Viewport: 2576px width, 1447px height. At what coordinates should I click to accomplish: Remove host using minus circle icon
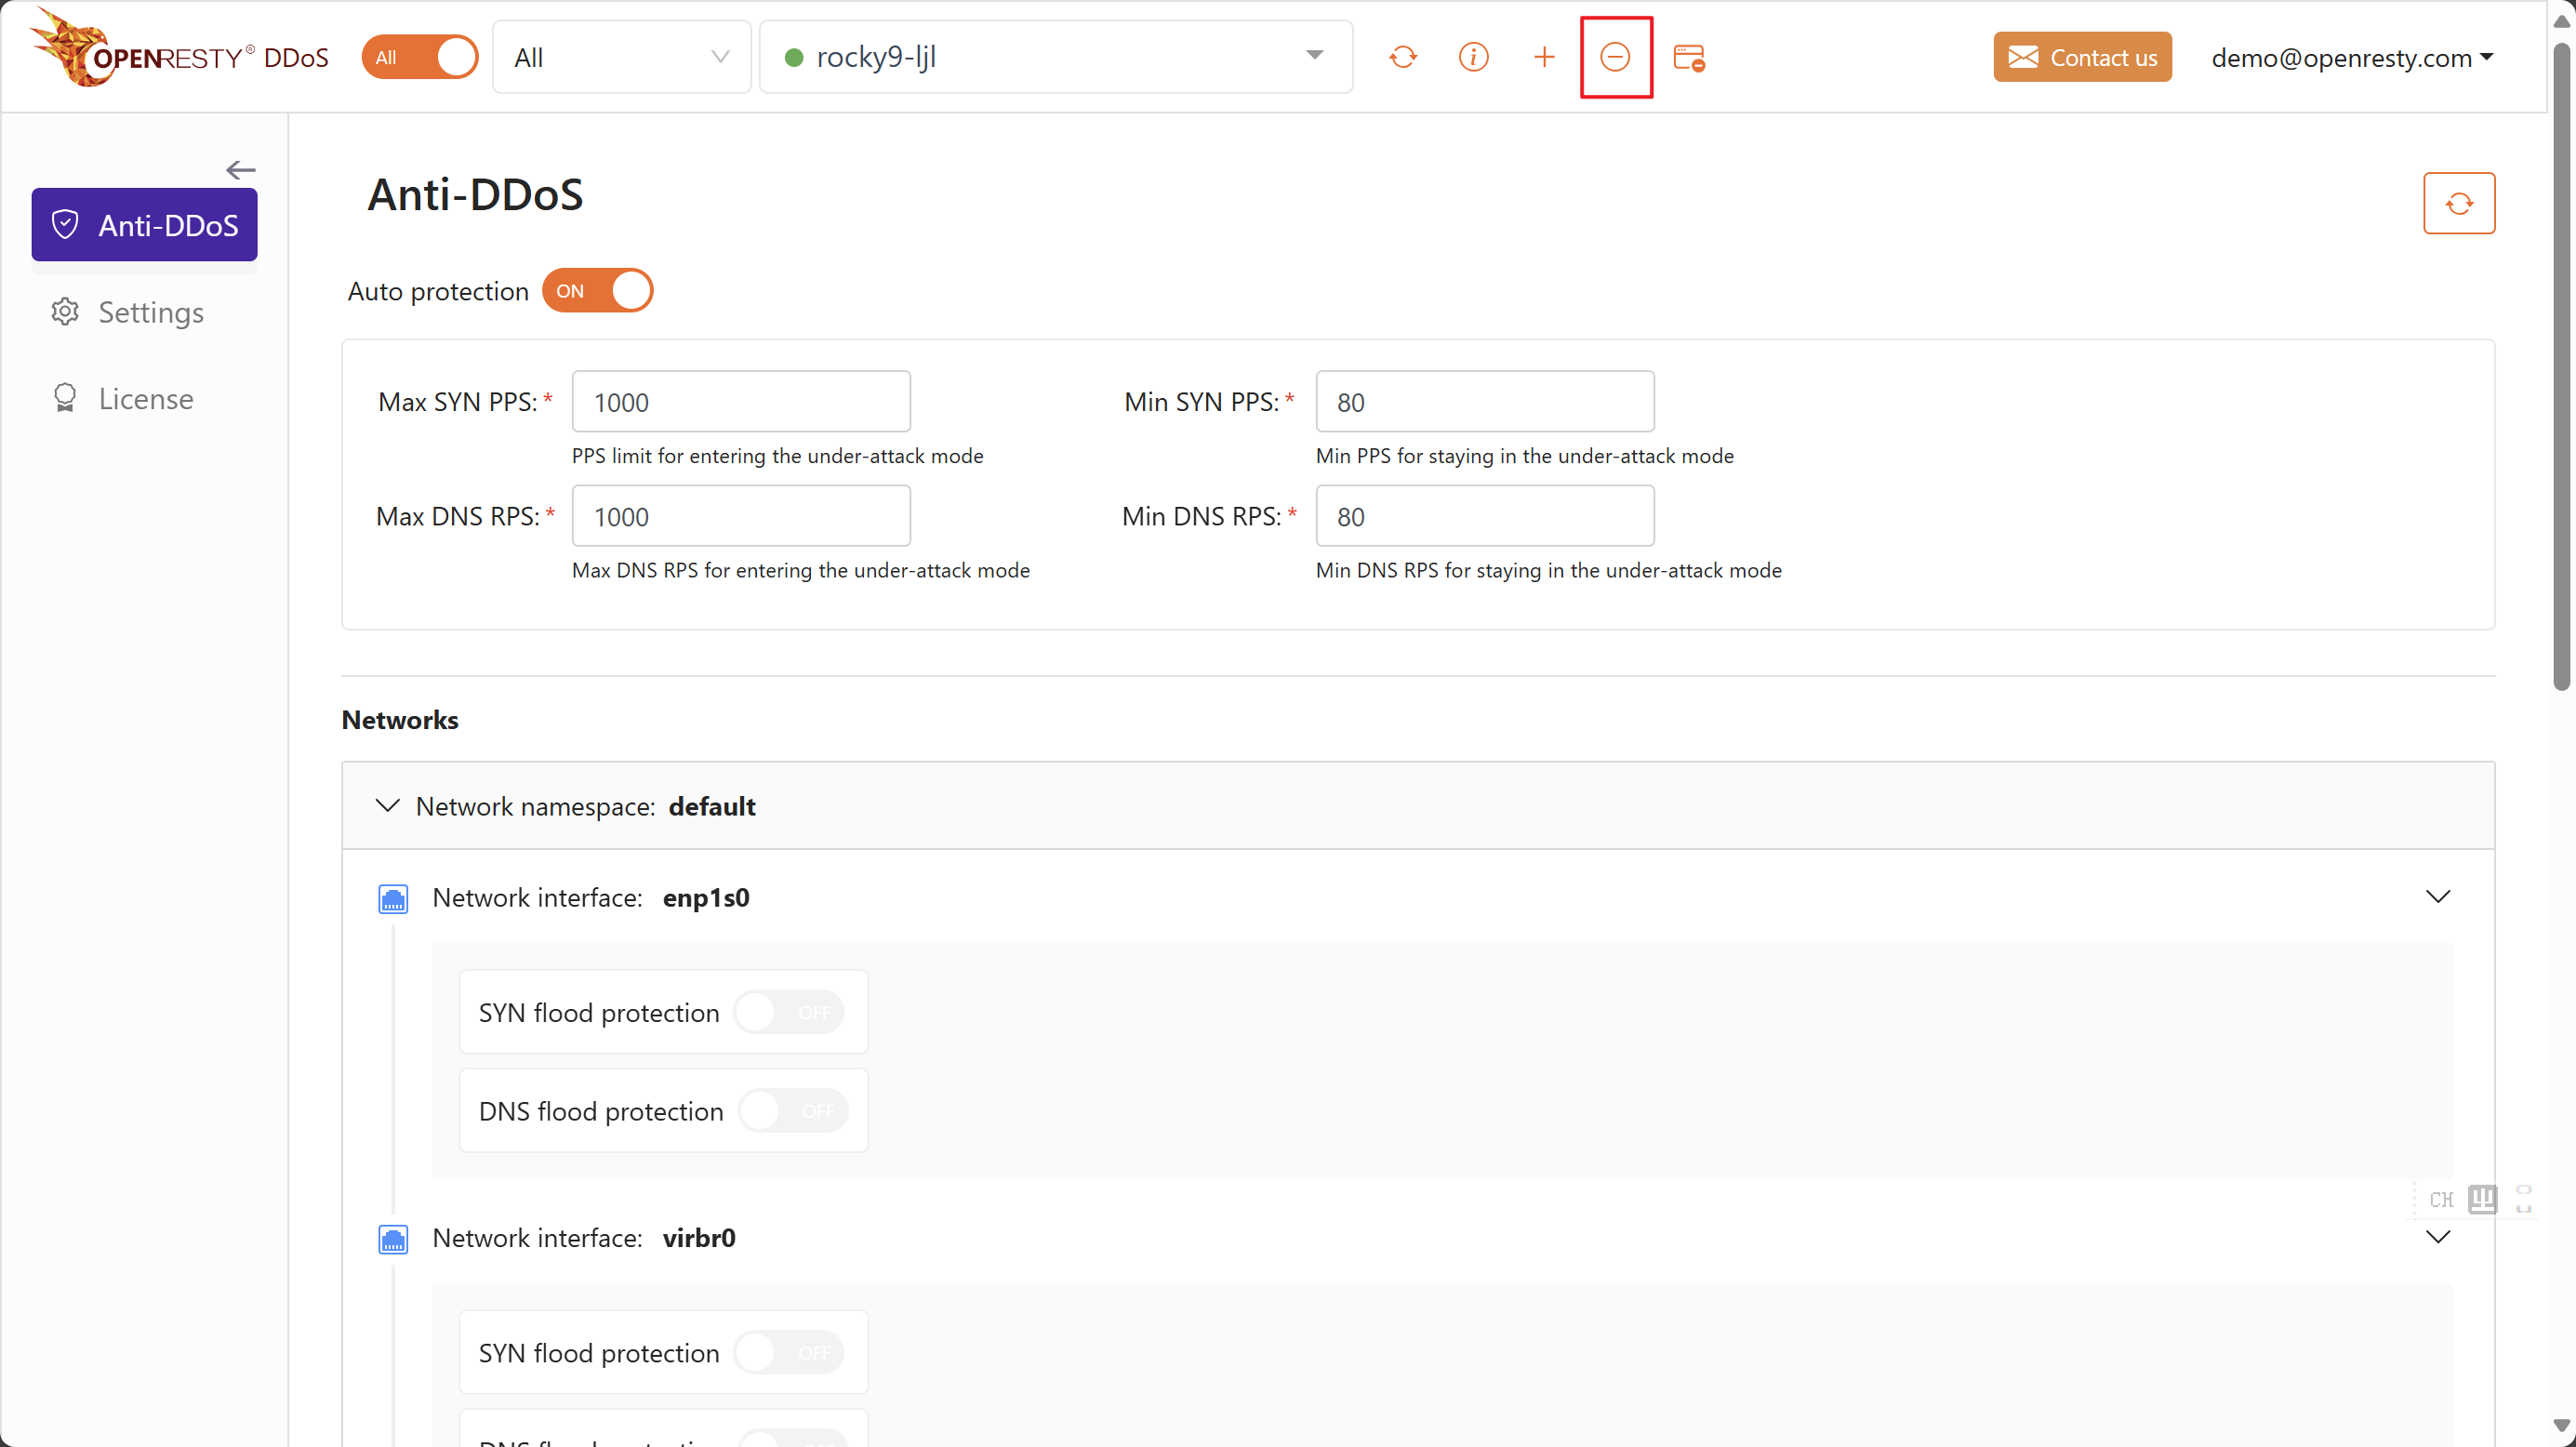[x=1615, y=57]
